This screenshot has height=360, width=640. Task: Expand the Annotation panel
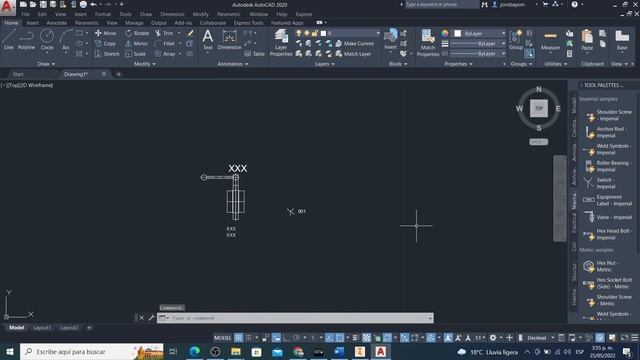tap(233, 64)
